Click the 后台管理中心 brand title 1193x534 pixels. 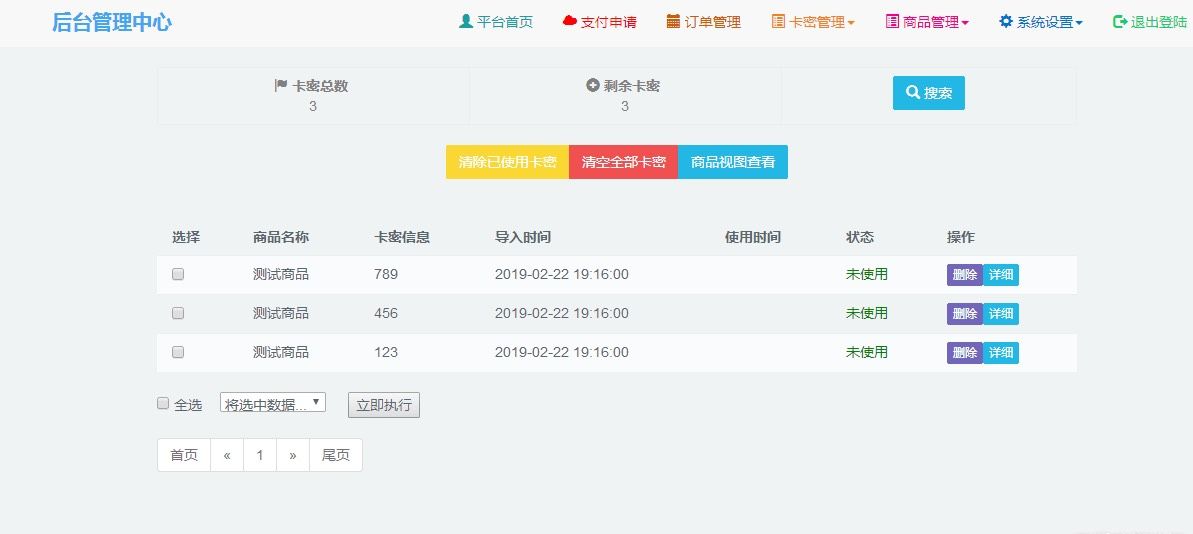[112, 22]
